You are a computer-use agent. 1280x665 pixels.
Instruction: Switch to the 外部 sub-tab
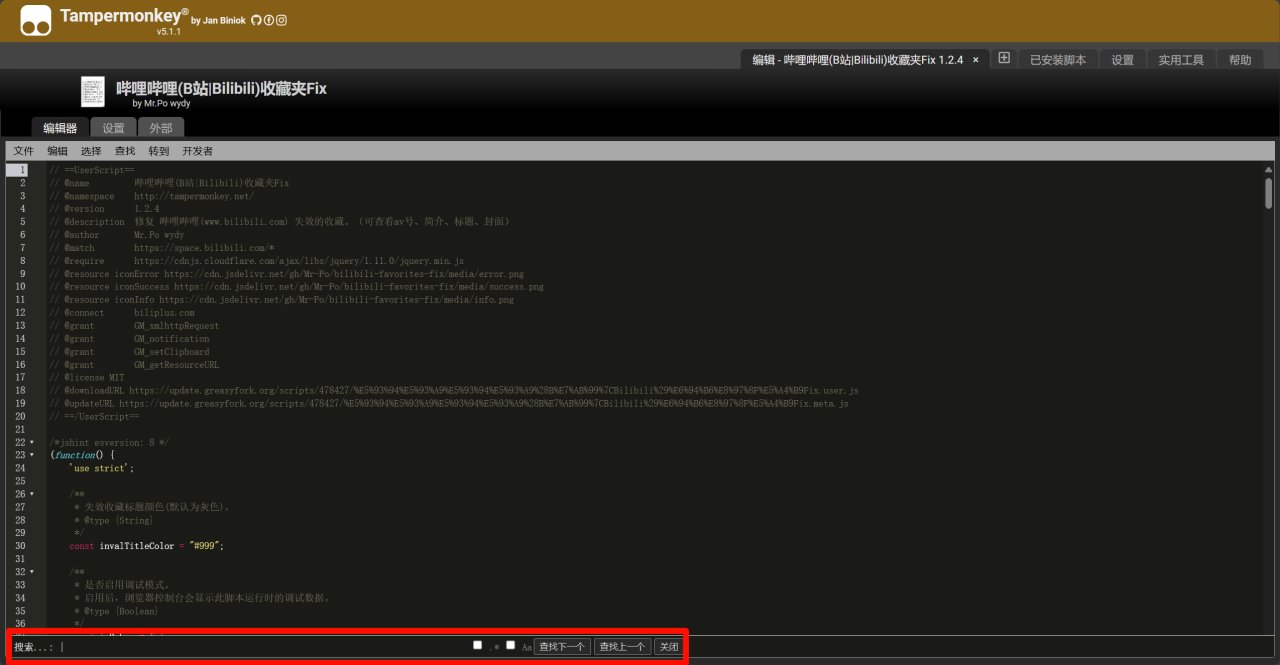click(161, 128)
